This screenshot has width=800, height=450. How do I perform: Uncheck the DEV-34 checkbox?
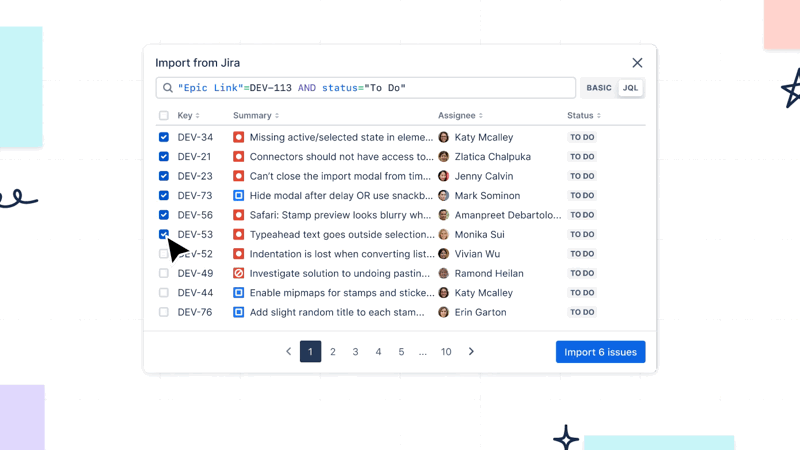coord(163,137)
